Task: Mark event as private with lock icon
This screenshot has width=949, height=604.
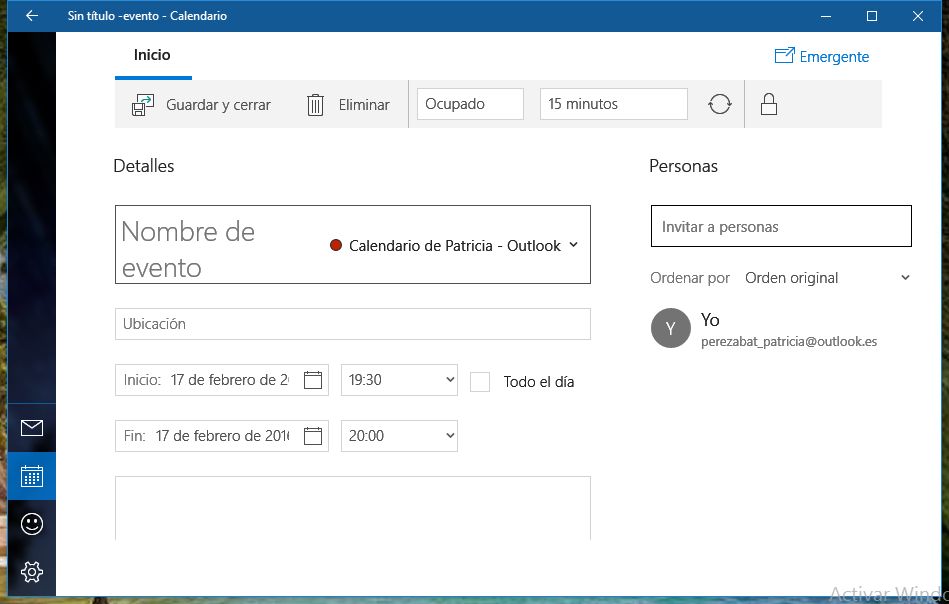Action: 769,104
